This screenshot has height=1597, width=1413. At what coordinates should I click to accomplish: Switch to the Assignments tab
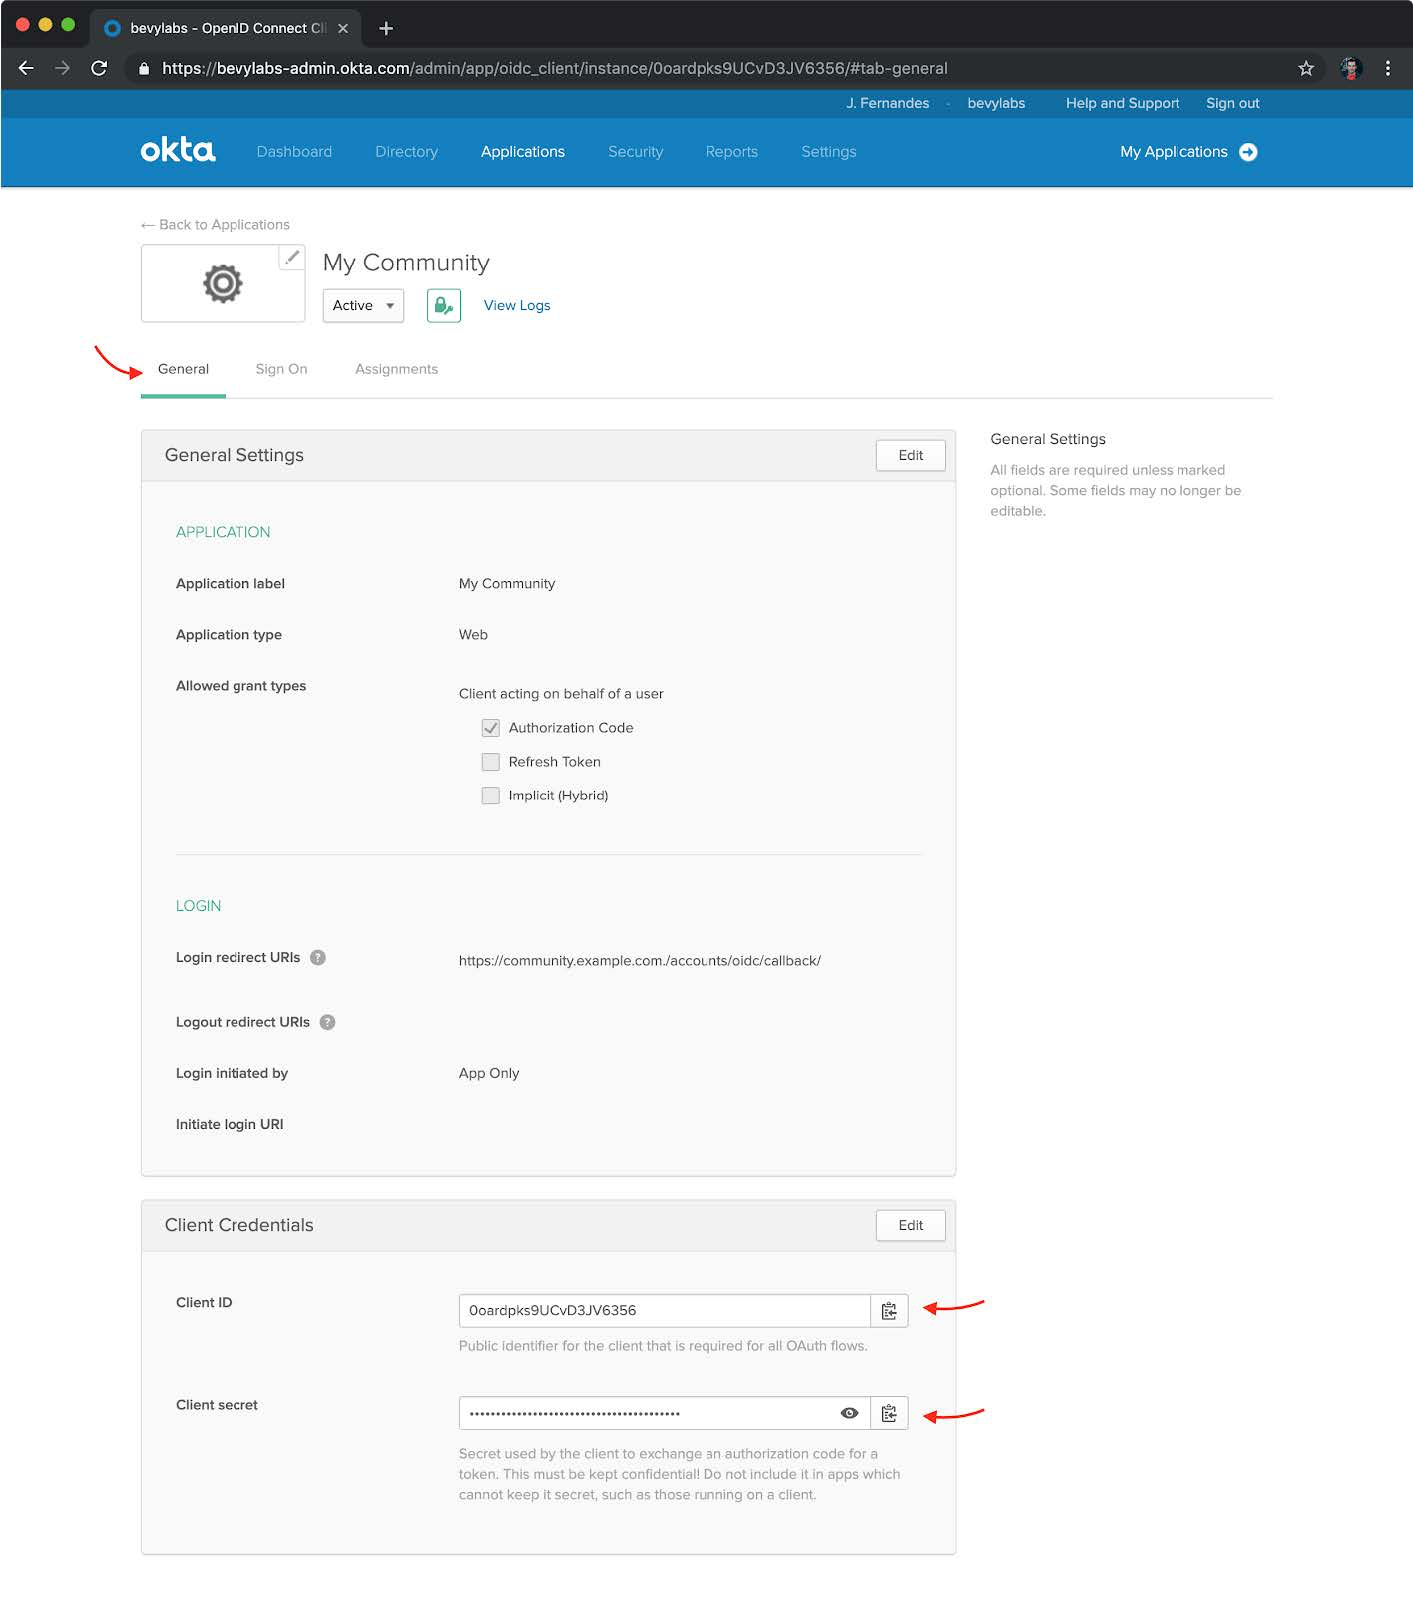(396, 369)
